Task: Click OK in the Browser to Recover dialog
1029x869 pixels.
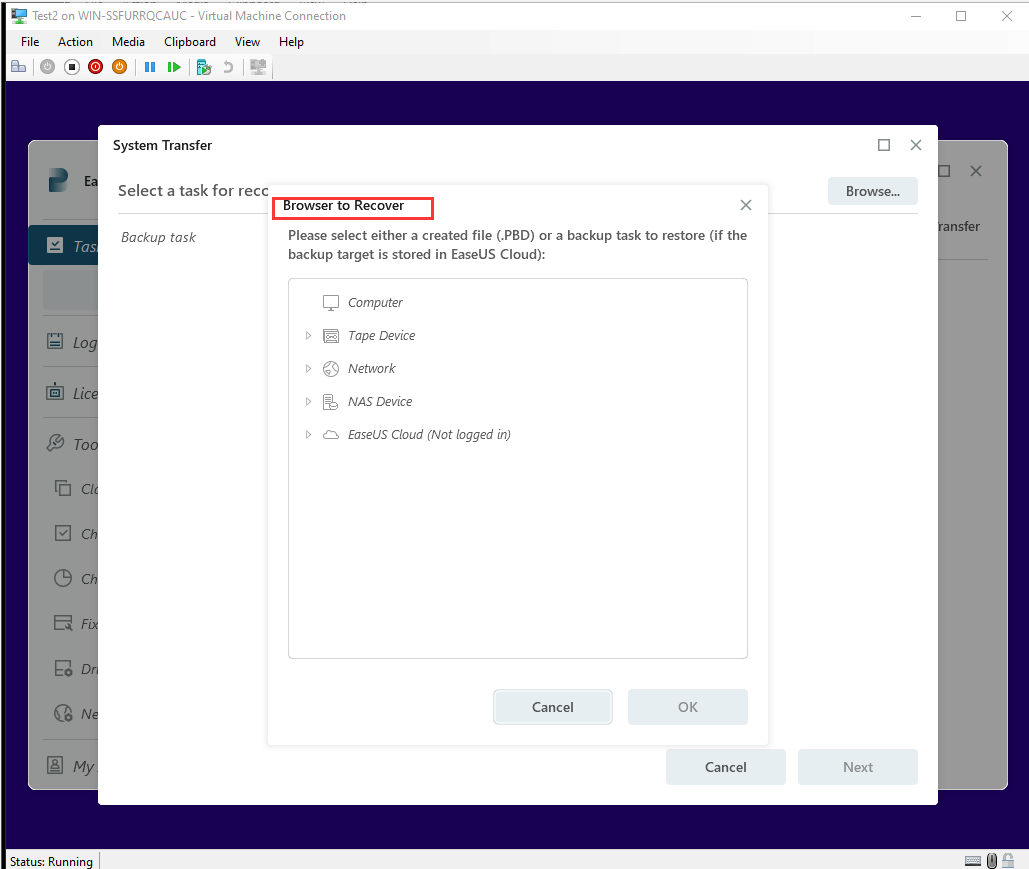Action: click(688, 707)
